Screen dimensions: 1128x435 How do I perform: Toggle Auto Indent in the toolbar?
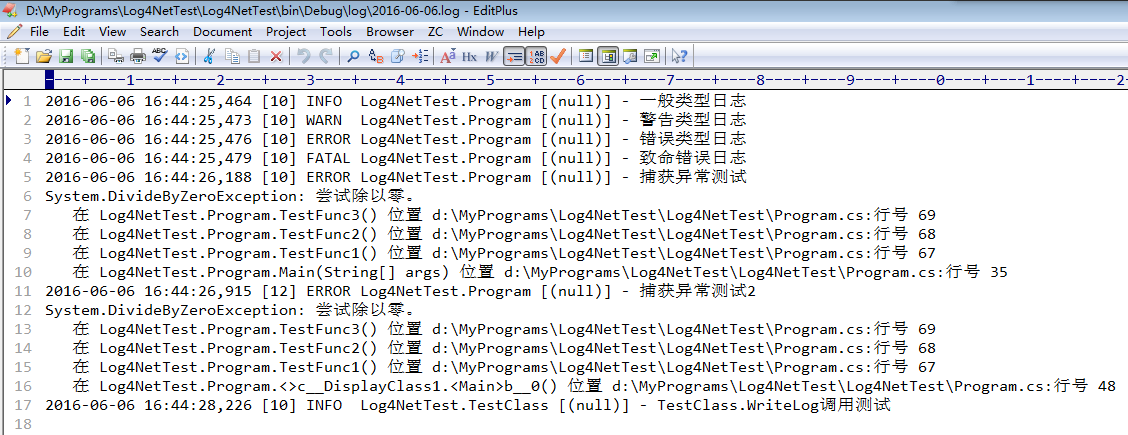click(514, 56)
